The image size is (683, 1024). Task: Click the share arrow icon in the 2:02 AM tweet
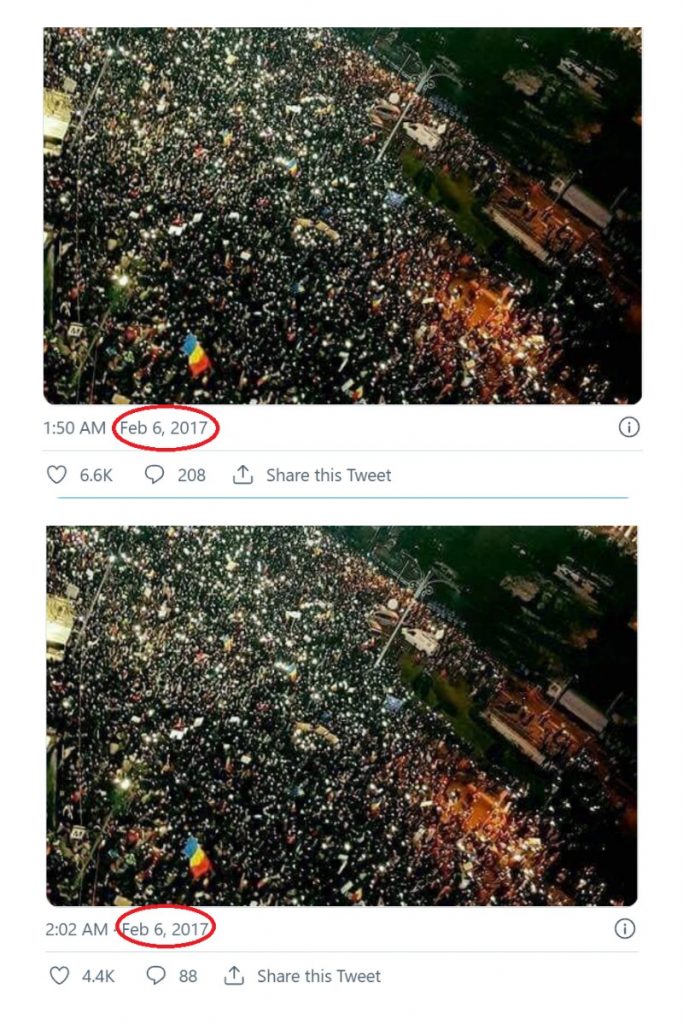(234, 976)
